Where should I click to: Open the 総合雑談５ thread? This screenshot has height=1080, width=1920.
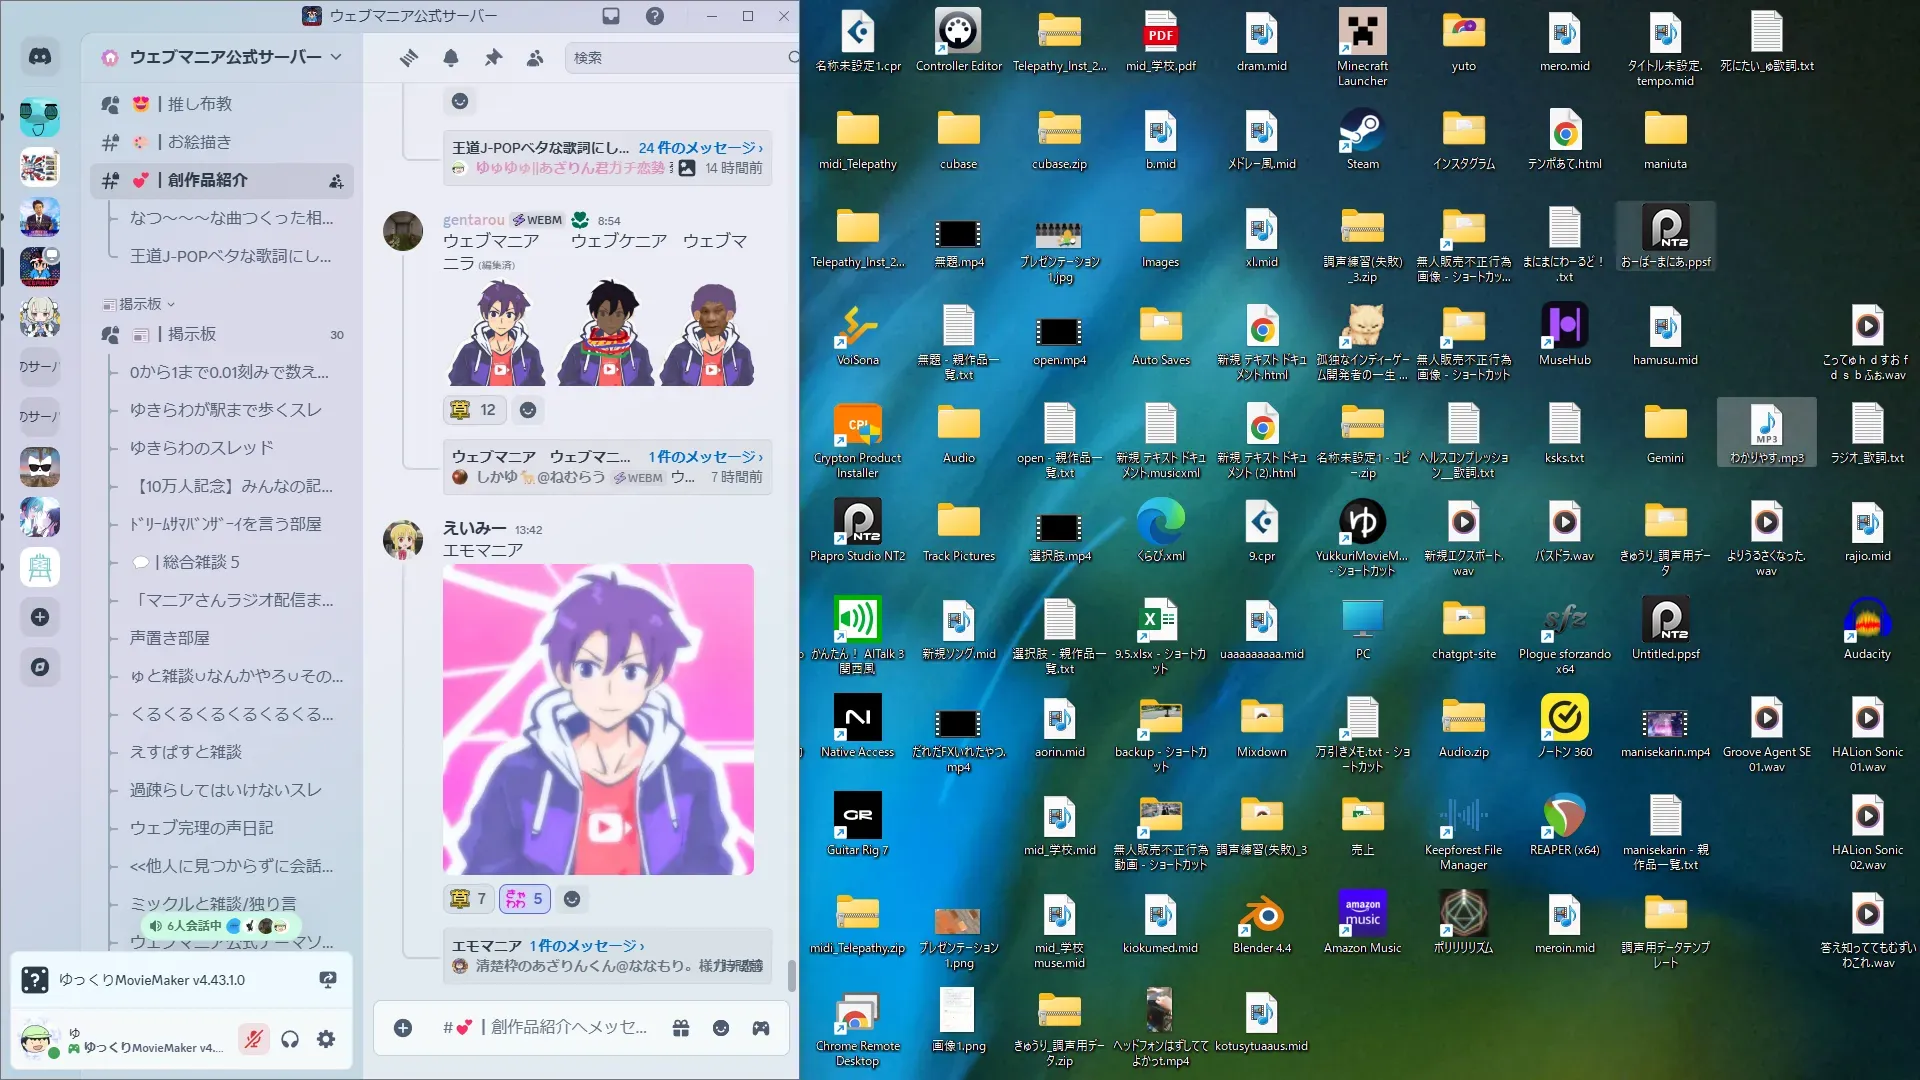click(x=201, y=562)
